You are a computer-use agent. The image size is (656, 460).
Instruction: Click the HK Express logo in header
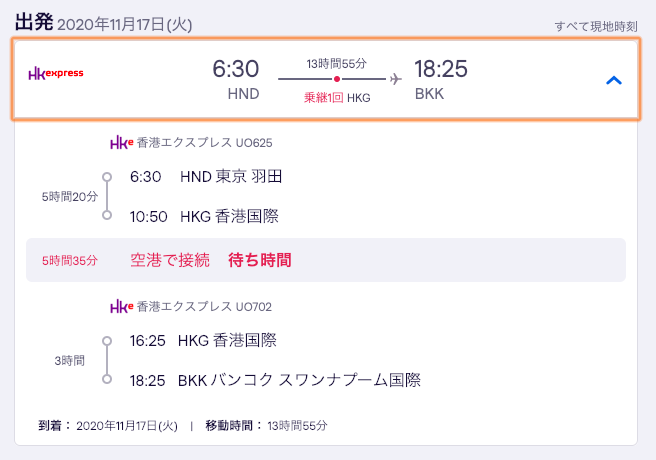(x=56, y=74)
